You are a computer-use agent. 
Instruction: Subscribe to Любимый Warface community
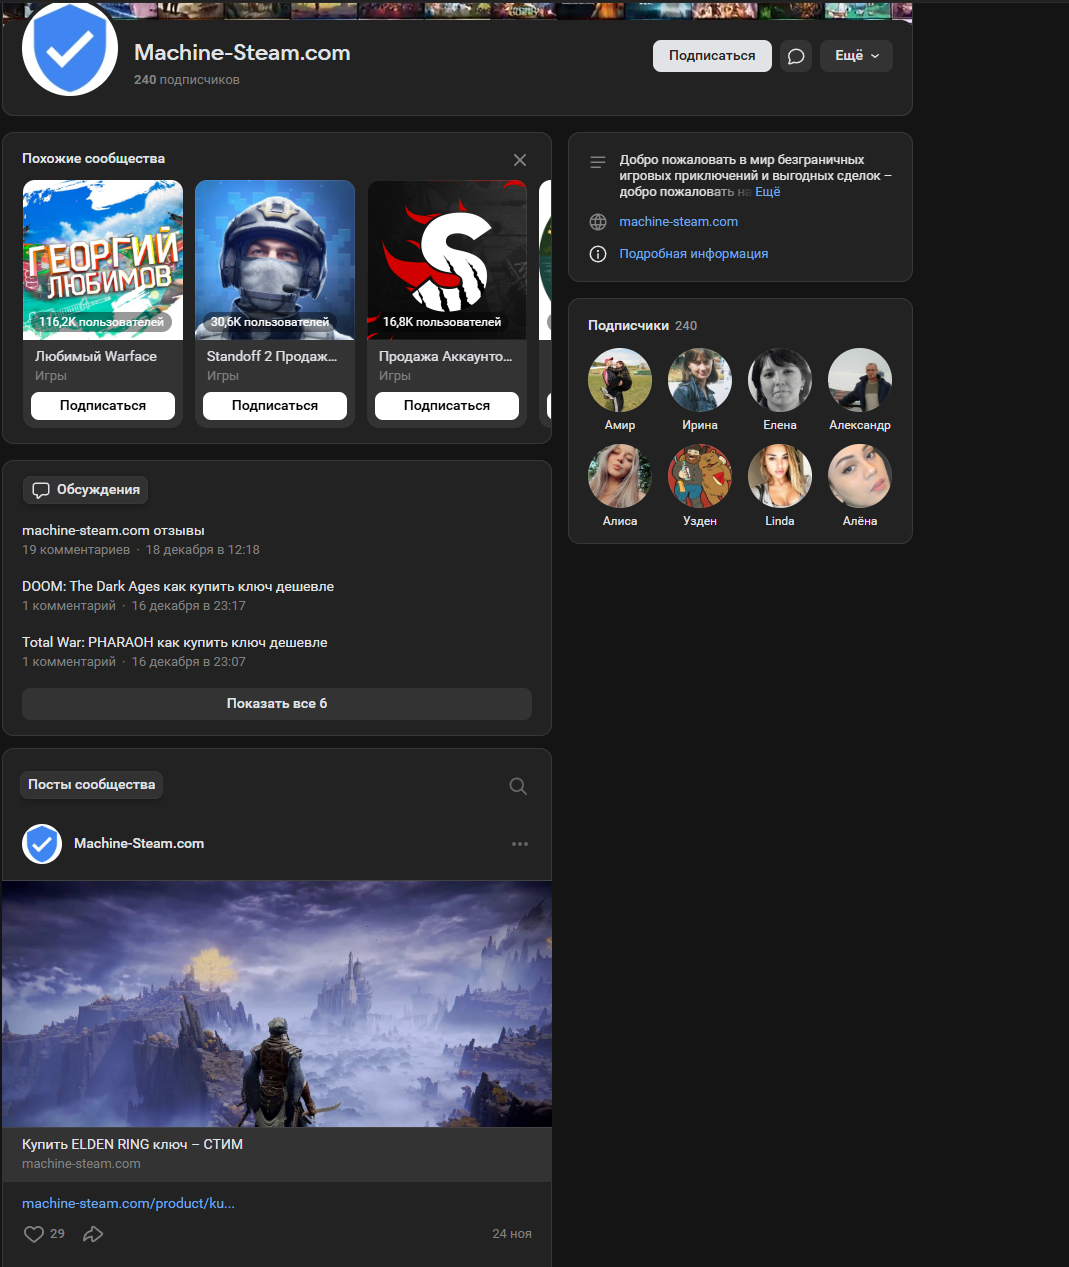103,406
